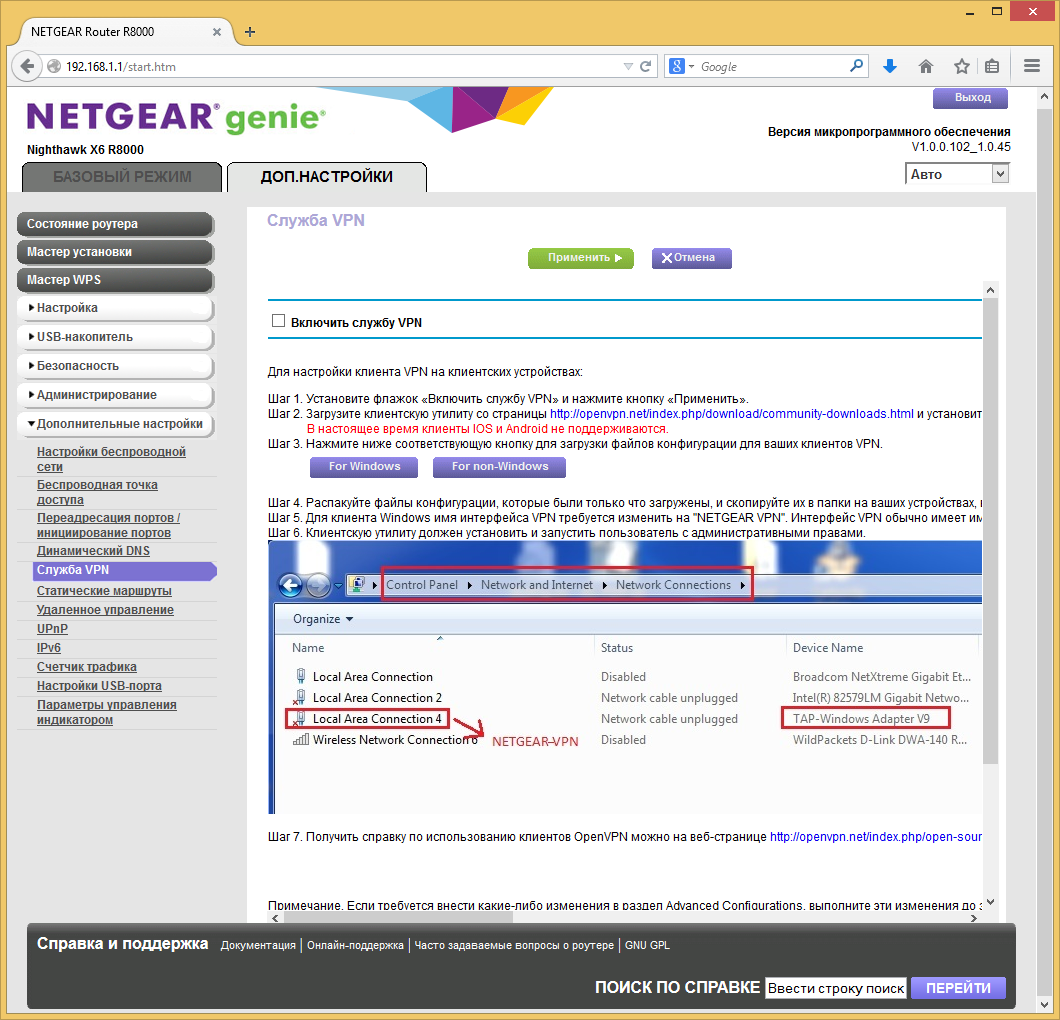This screenshot has height=1020, width=1060.
Task: Open Состояние роутера menu item
Action: [x=115, y=224]
